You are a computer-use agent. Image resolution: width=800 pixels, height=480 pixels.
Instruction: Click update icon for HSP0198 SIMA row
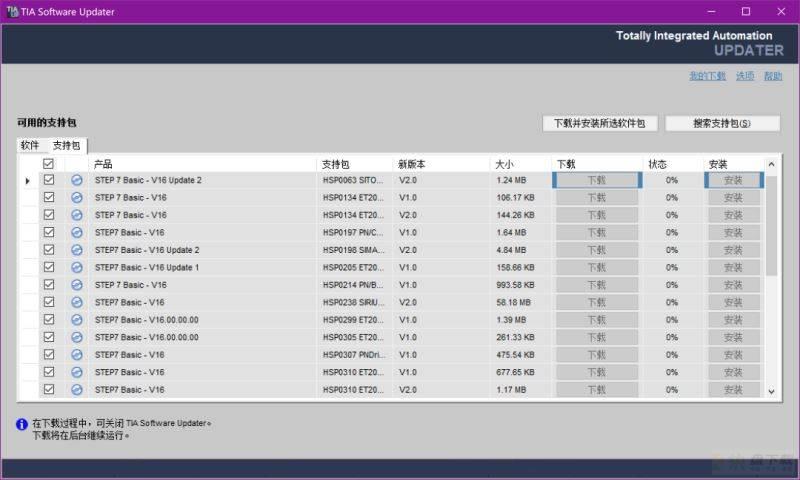77,250
